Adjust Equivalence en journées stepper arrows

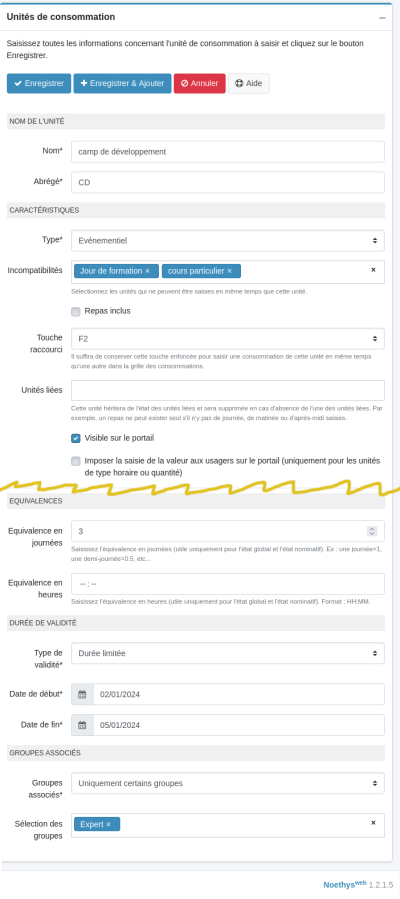372,531
